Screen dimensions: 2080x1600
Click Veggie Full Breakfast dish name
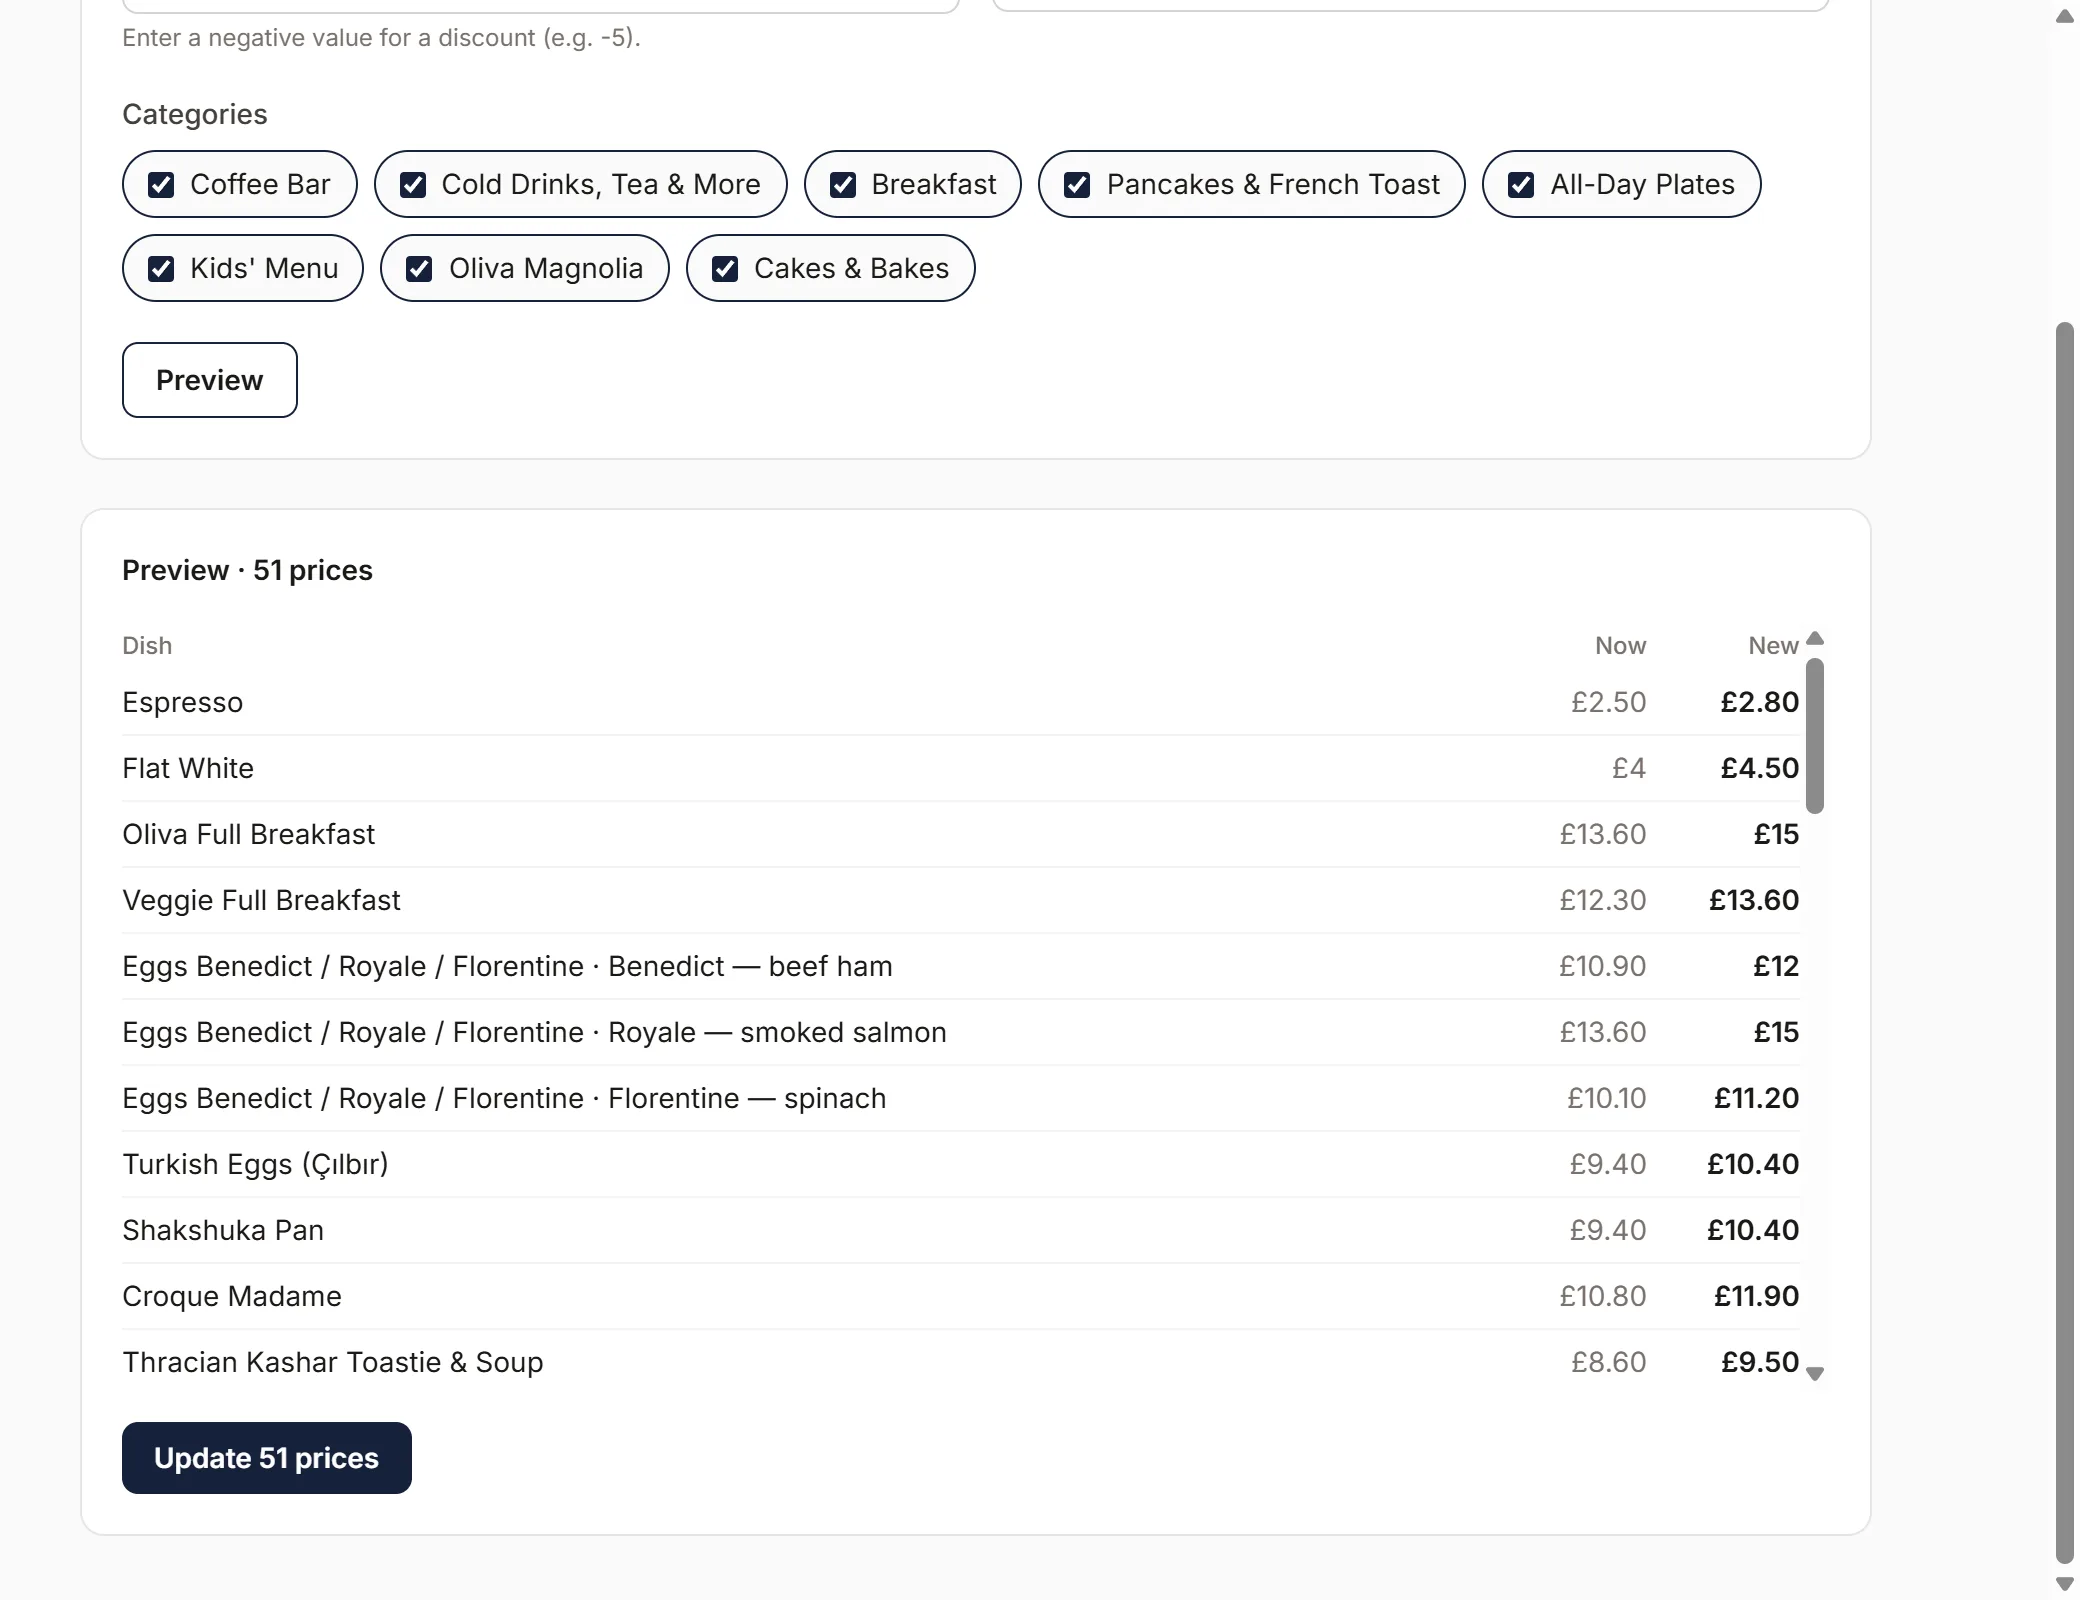pyautogui.click(x=261, y=900)
